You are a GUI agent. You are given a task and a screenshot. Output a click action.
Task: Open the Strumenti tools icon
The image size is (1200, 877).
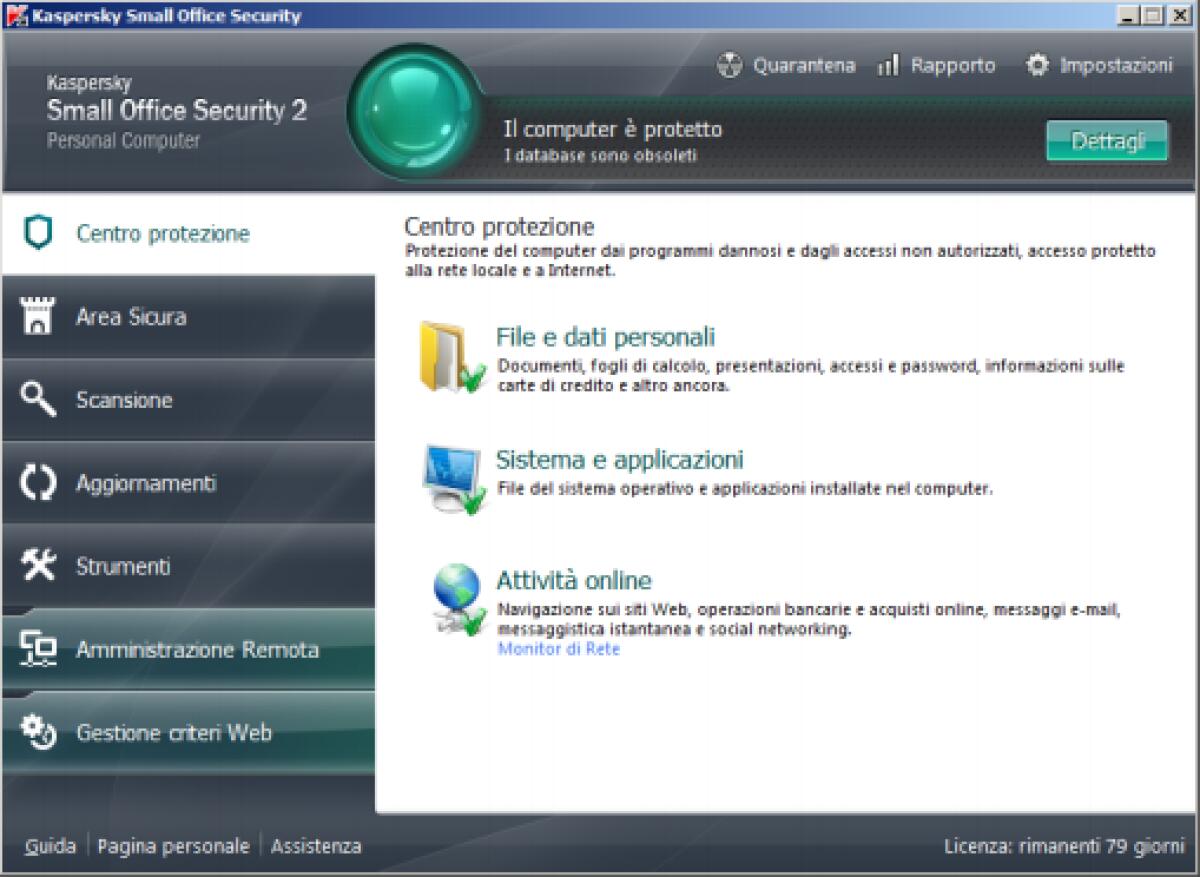[37, 566]
